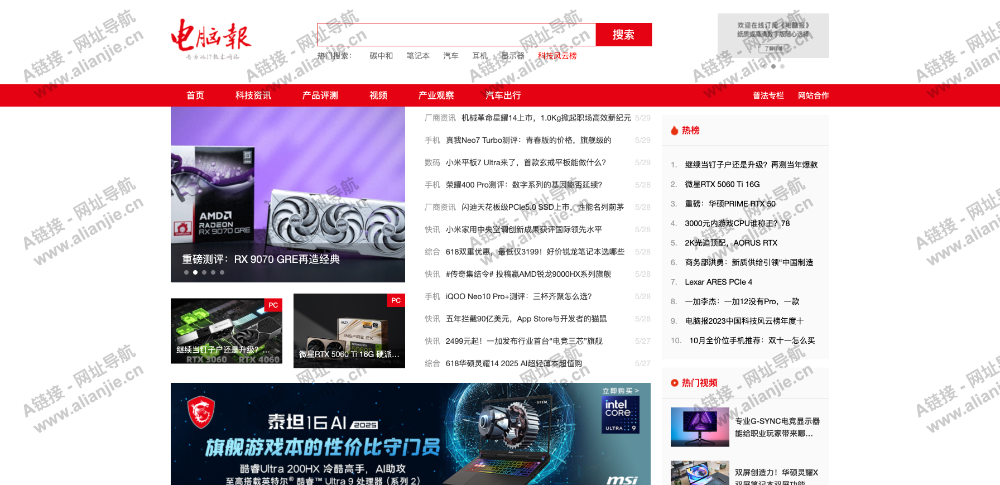Image resolution: width=1000 pixels, height=485 pixels.
Task: Click the PC badge on the 微星RTX 5060 Ti thumbnail
Action: tap(395, 300)
